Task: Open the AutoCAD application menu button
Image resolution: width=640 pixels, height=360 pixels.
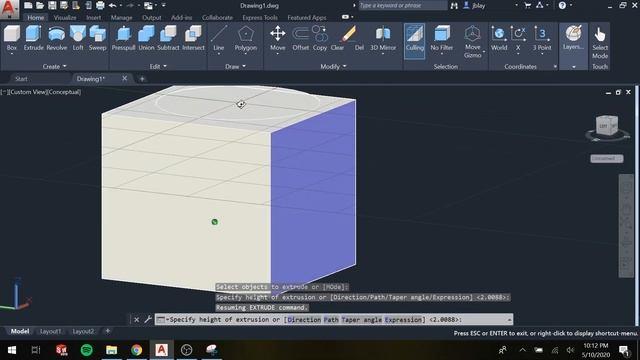Action: point(9,9)
